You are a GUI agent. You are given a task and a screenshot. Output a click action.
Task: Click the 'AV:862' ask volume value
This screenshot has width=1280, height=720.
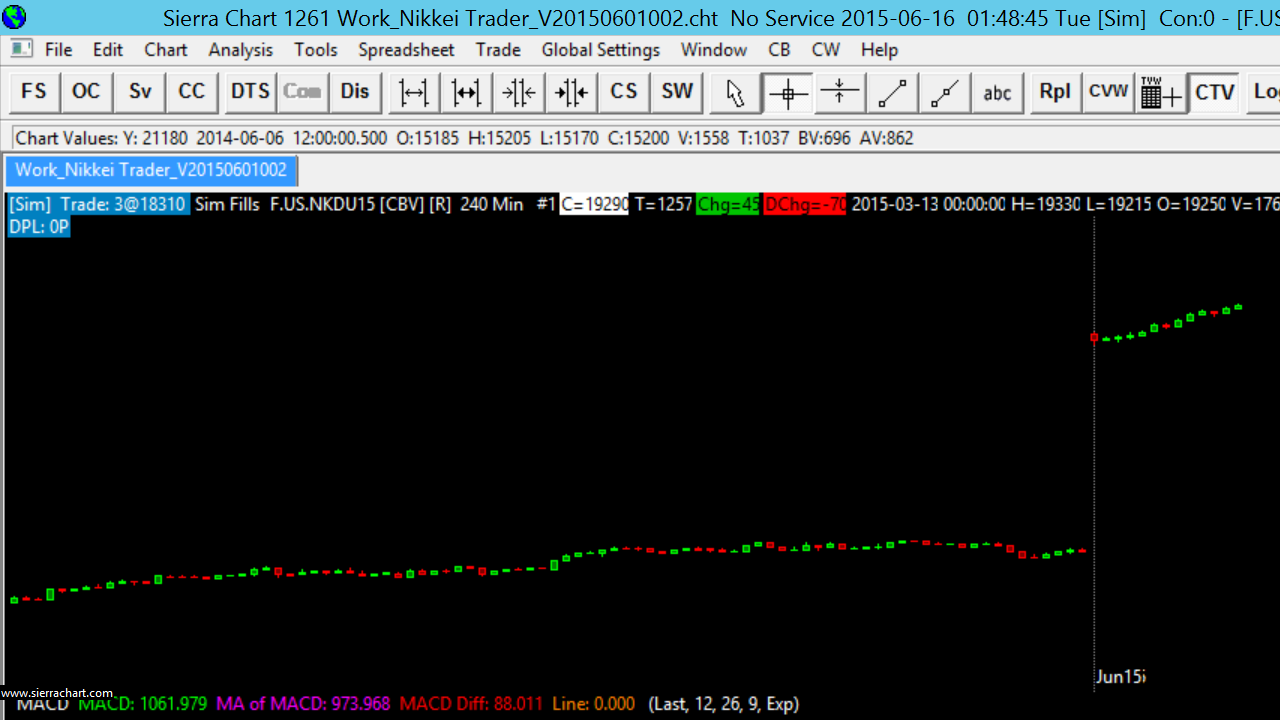(x=887, y=138)
